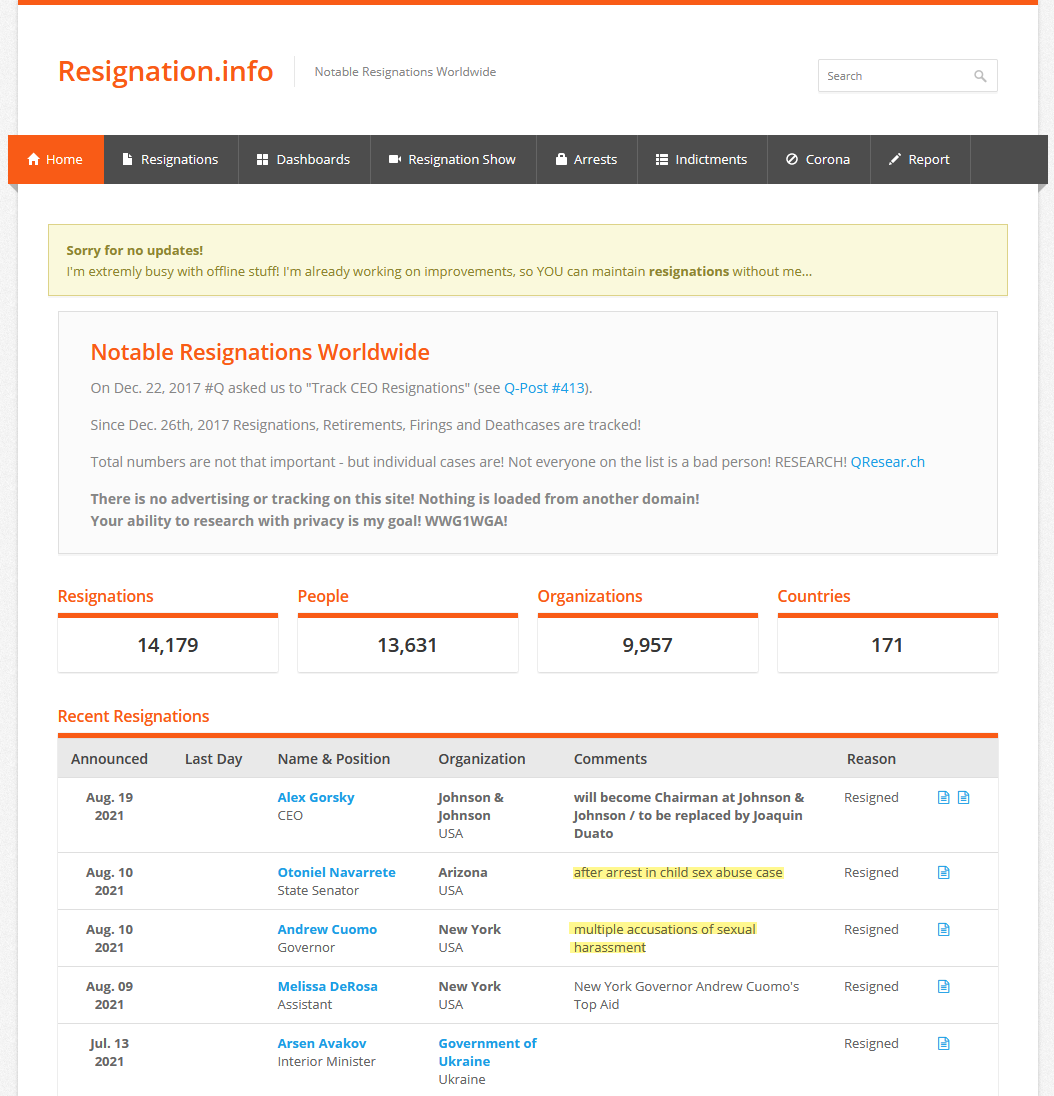1054x1096 pixels.
Task: Click the Recent Resignations heading
Action: click(x=133, y=716)
